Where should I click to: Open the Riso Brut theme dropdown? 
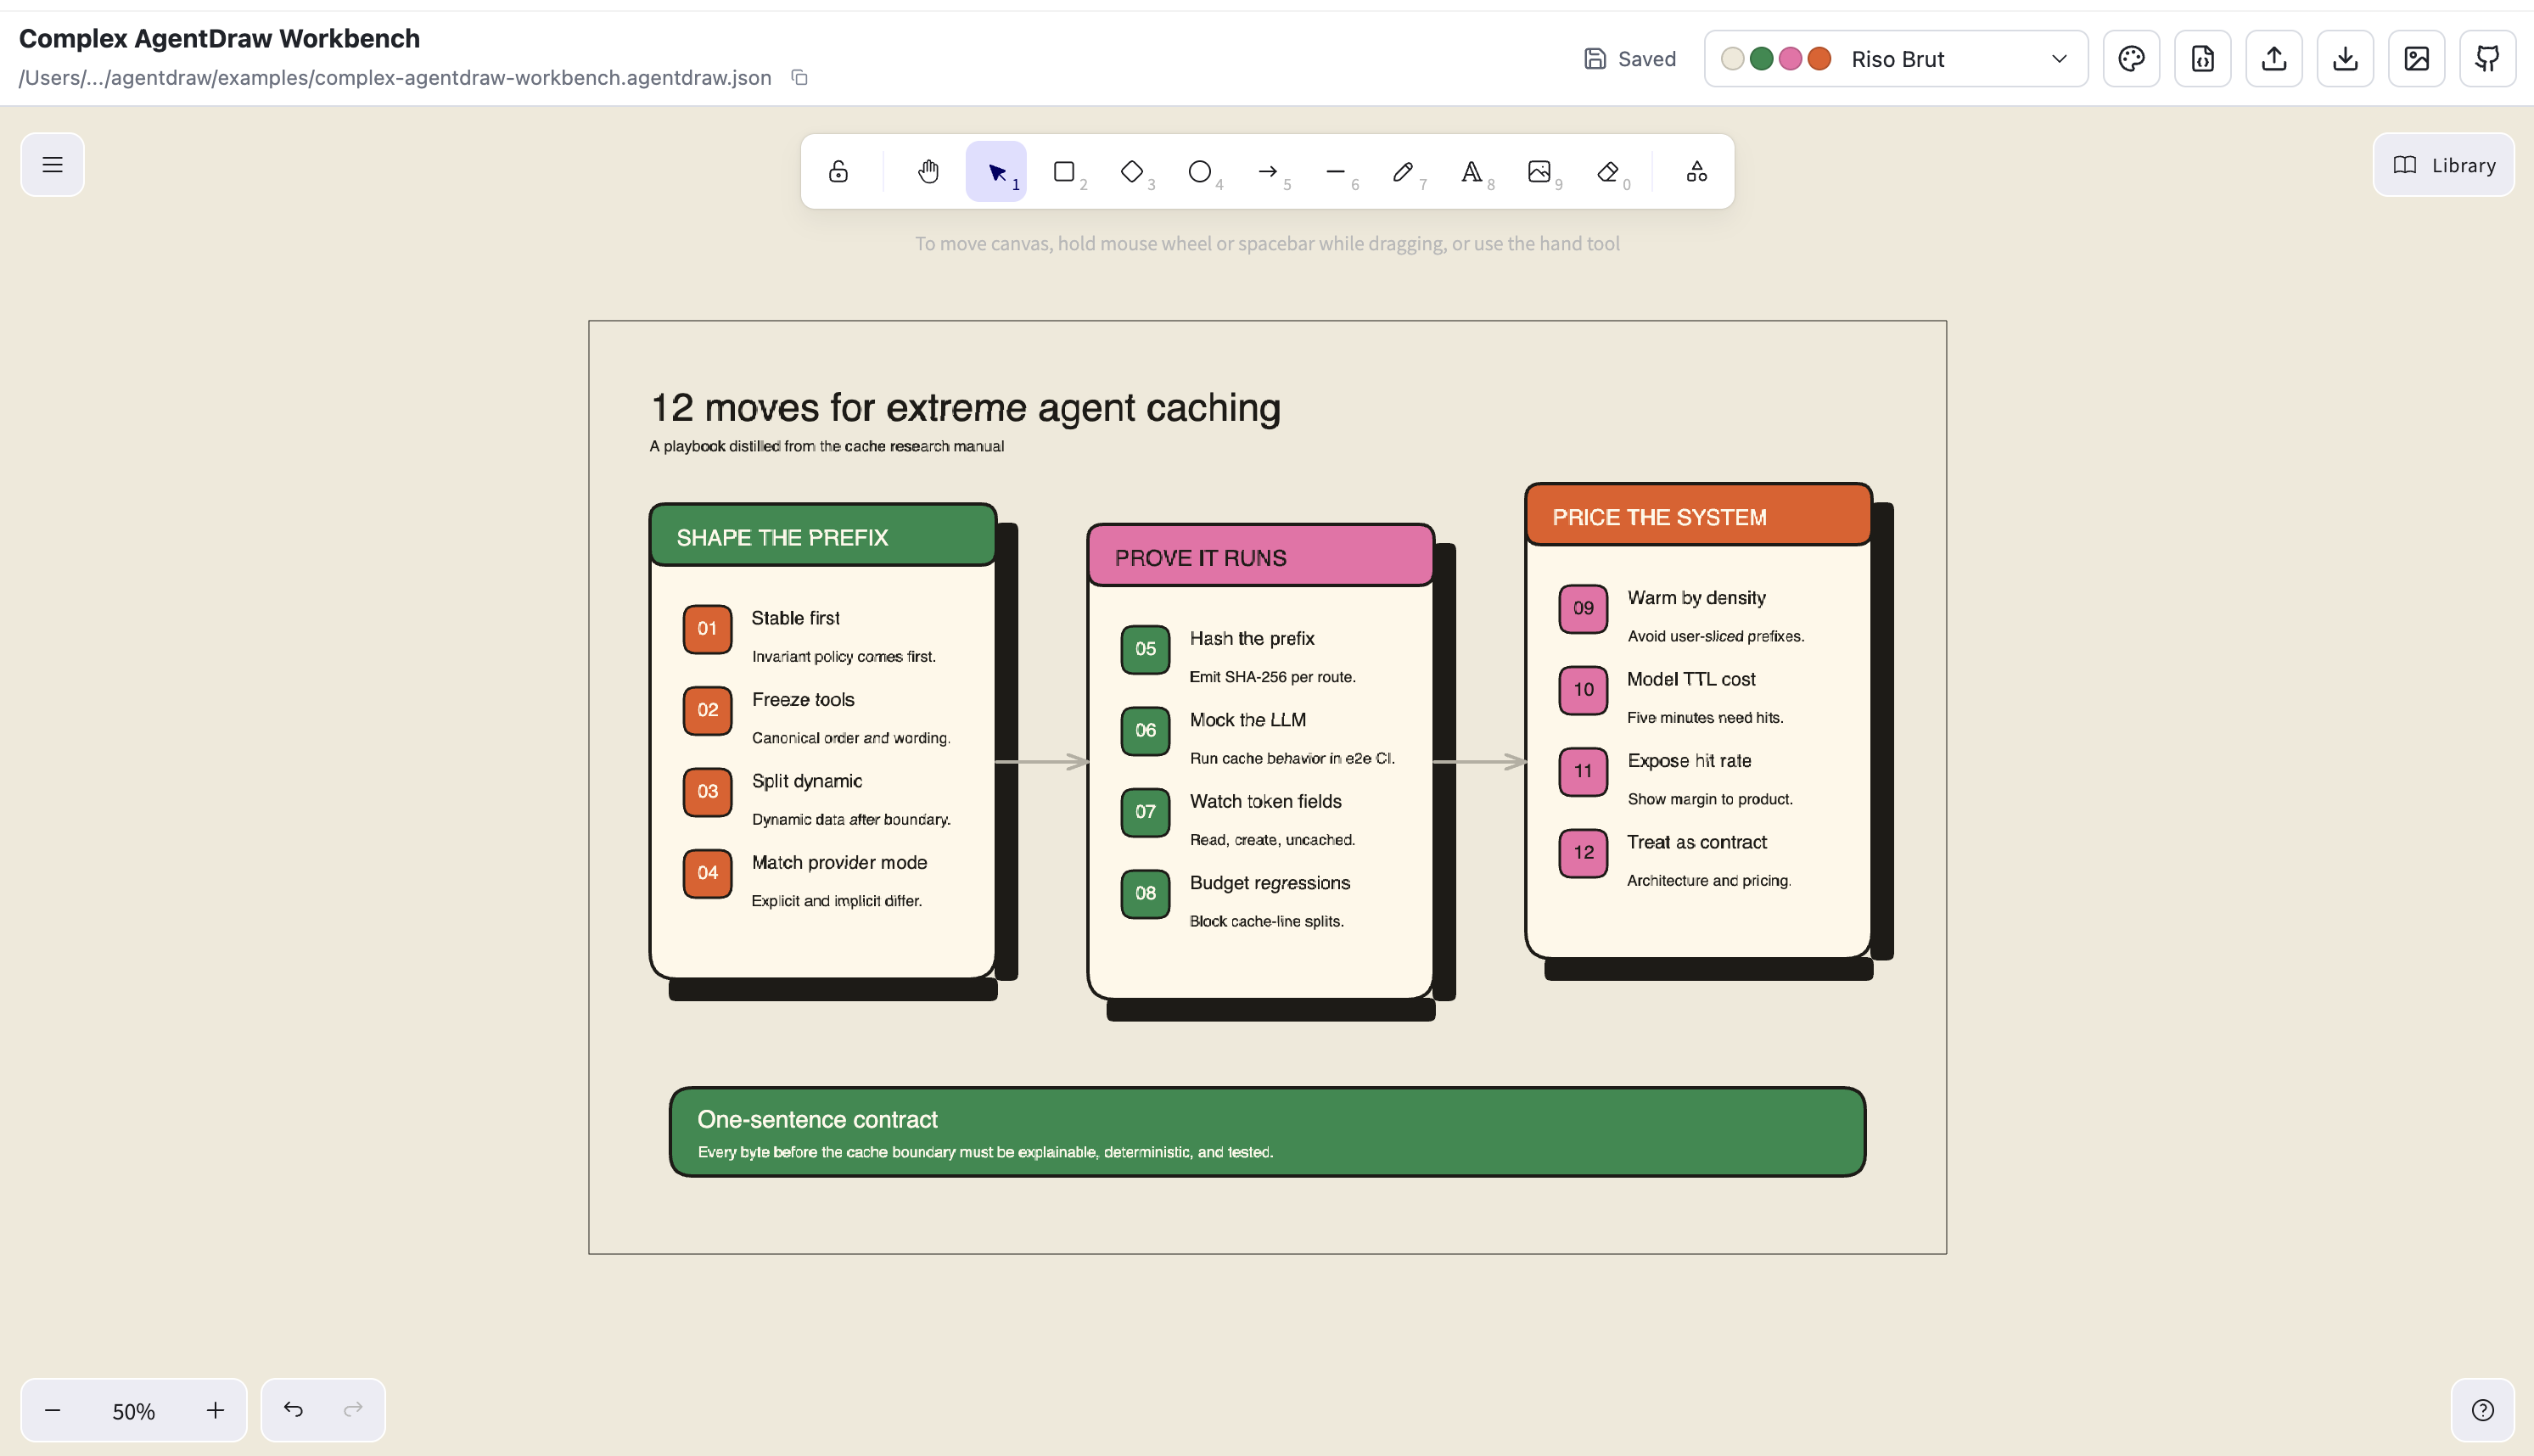[x=1896, y=59]
